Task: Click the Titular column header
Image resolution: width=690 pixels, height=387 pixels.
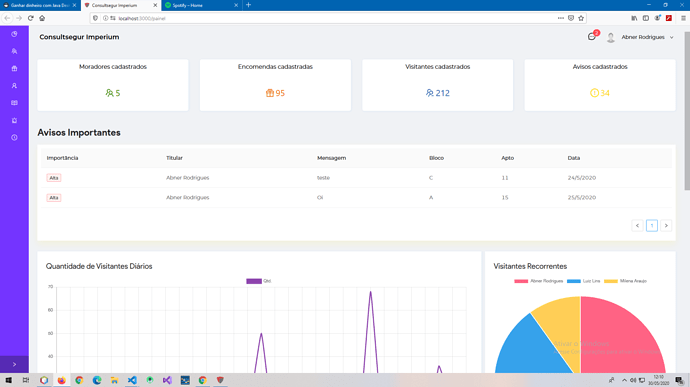Action: pos(174,158)
